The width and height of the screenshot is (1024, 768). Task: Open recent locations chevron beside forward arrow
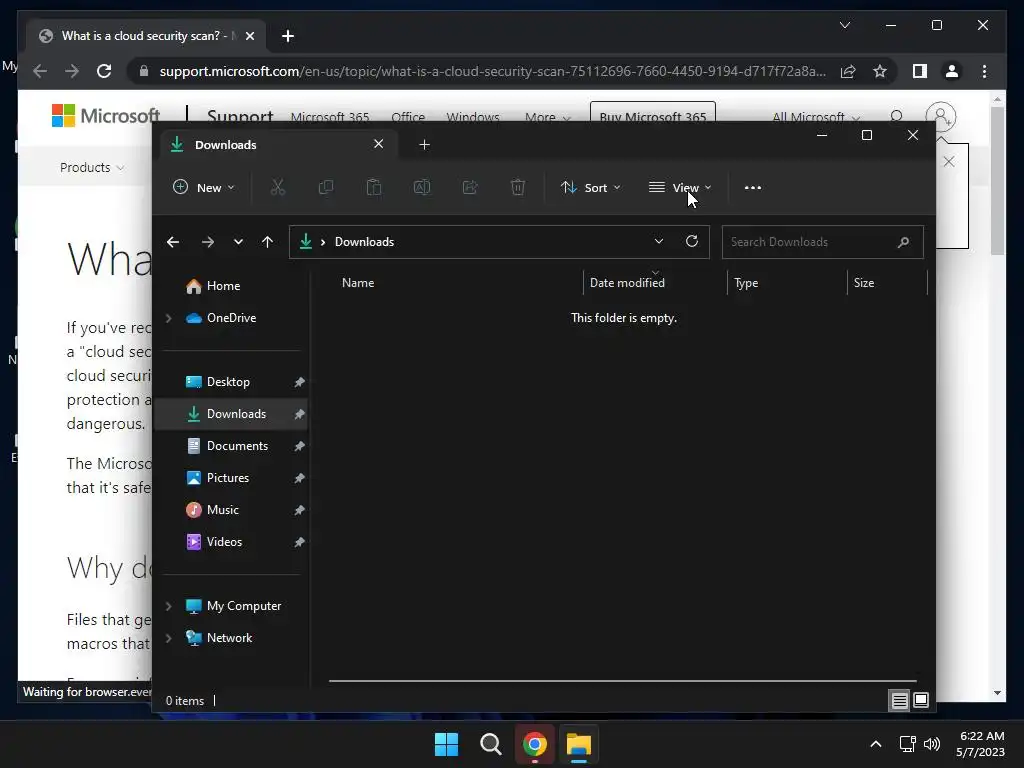(x=238, y=242)
